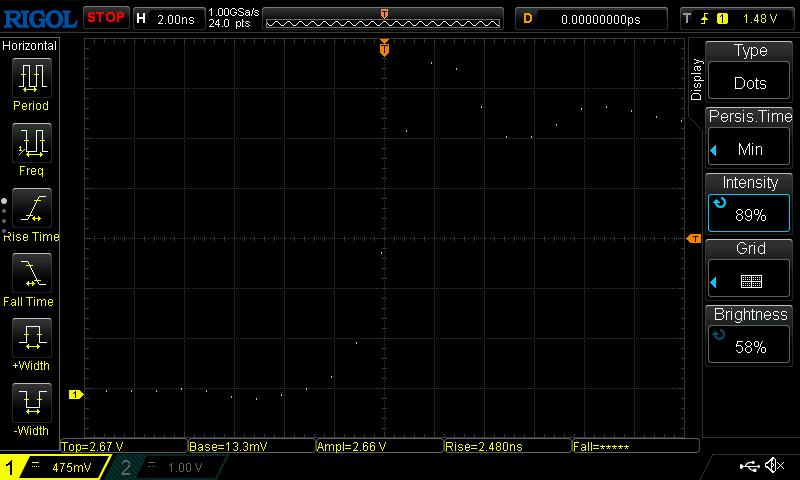Click the Horizontal measurement menu header
800x480 pixels.
[x=30, y=46]
